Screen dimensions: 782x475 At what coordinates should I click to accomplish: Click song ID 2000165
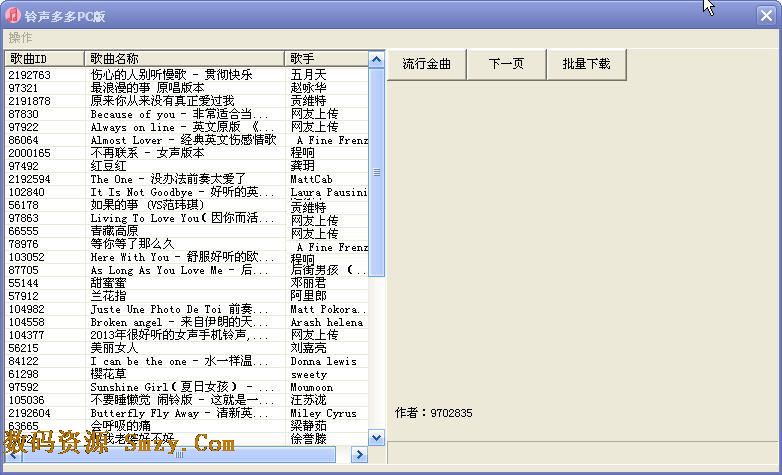point(29,153)
